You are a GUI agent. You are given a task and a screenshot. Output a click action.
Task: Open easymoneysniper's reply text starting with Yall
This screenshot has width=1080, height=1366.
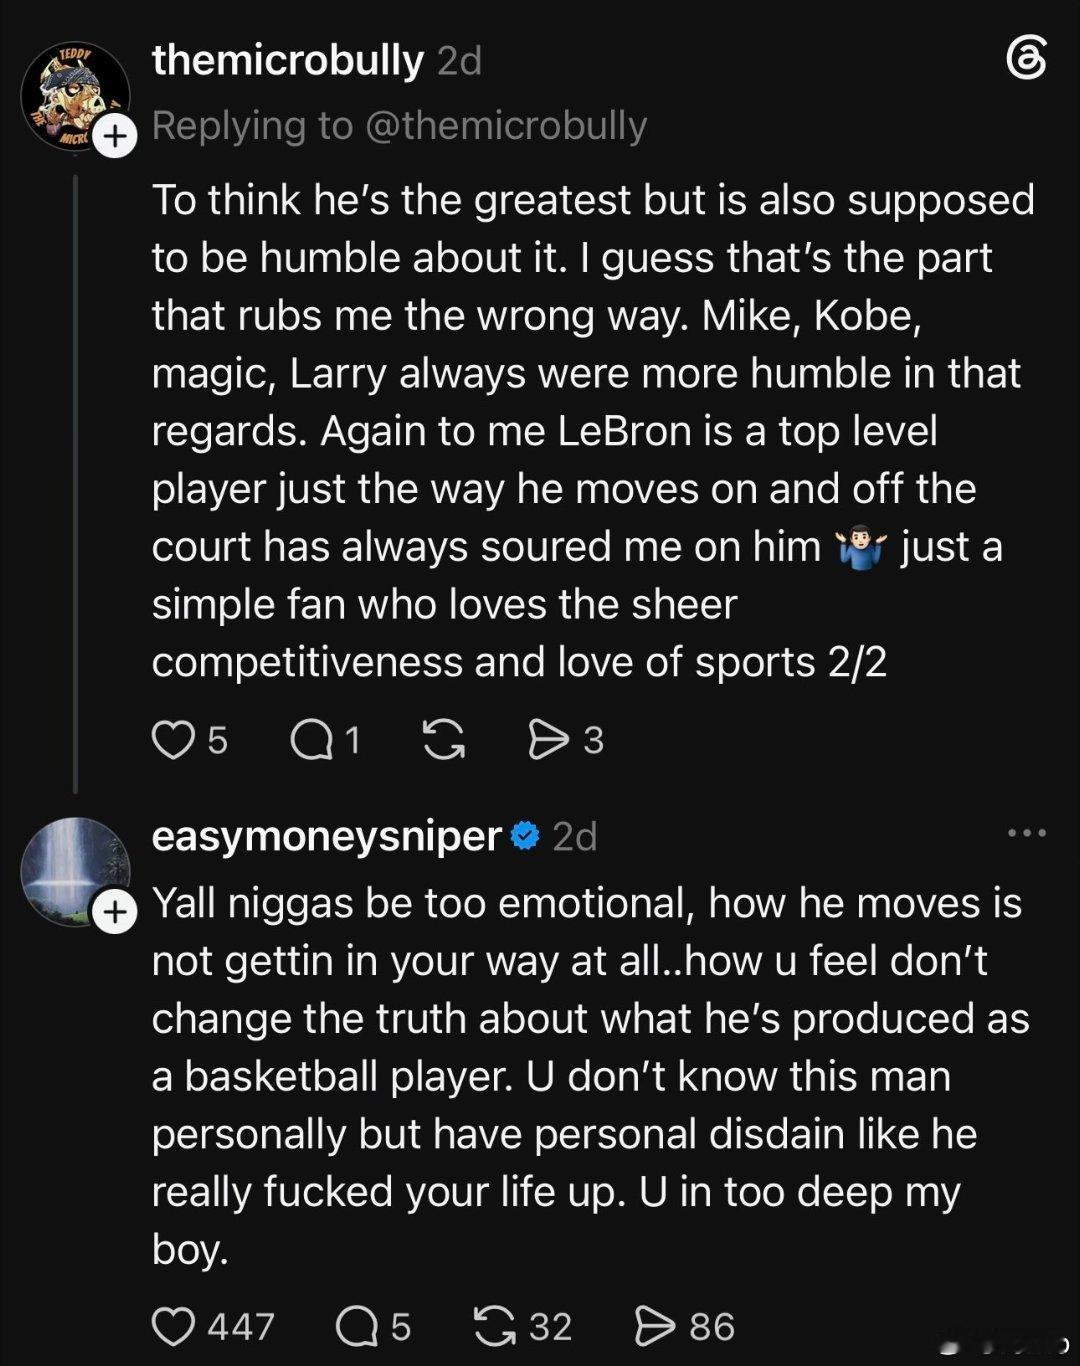(x=590, y=1076)
